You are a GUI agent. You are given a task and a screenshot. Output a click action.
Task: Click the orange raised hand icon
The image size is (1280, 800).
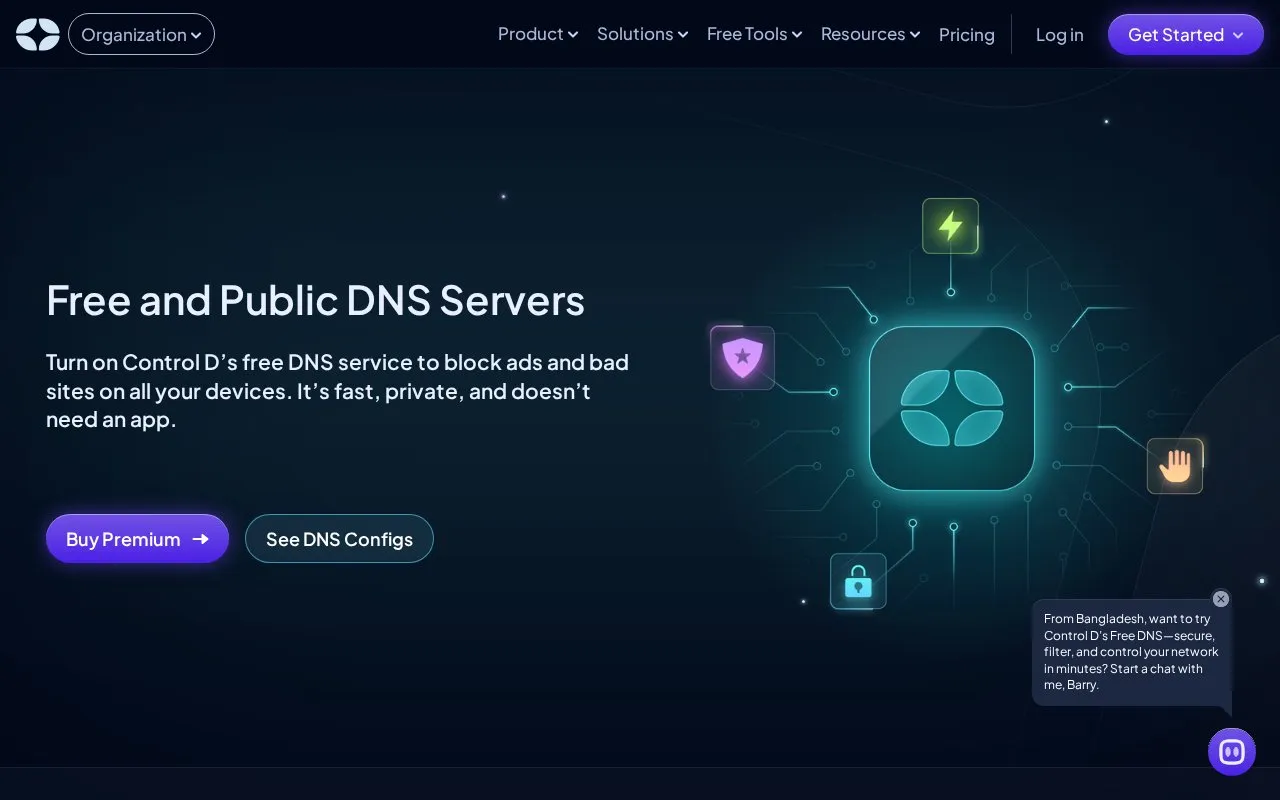[1175, 466]
